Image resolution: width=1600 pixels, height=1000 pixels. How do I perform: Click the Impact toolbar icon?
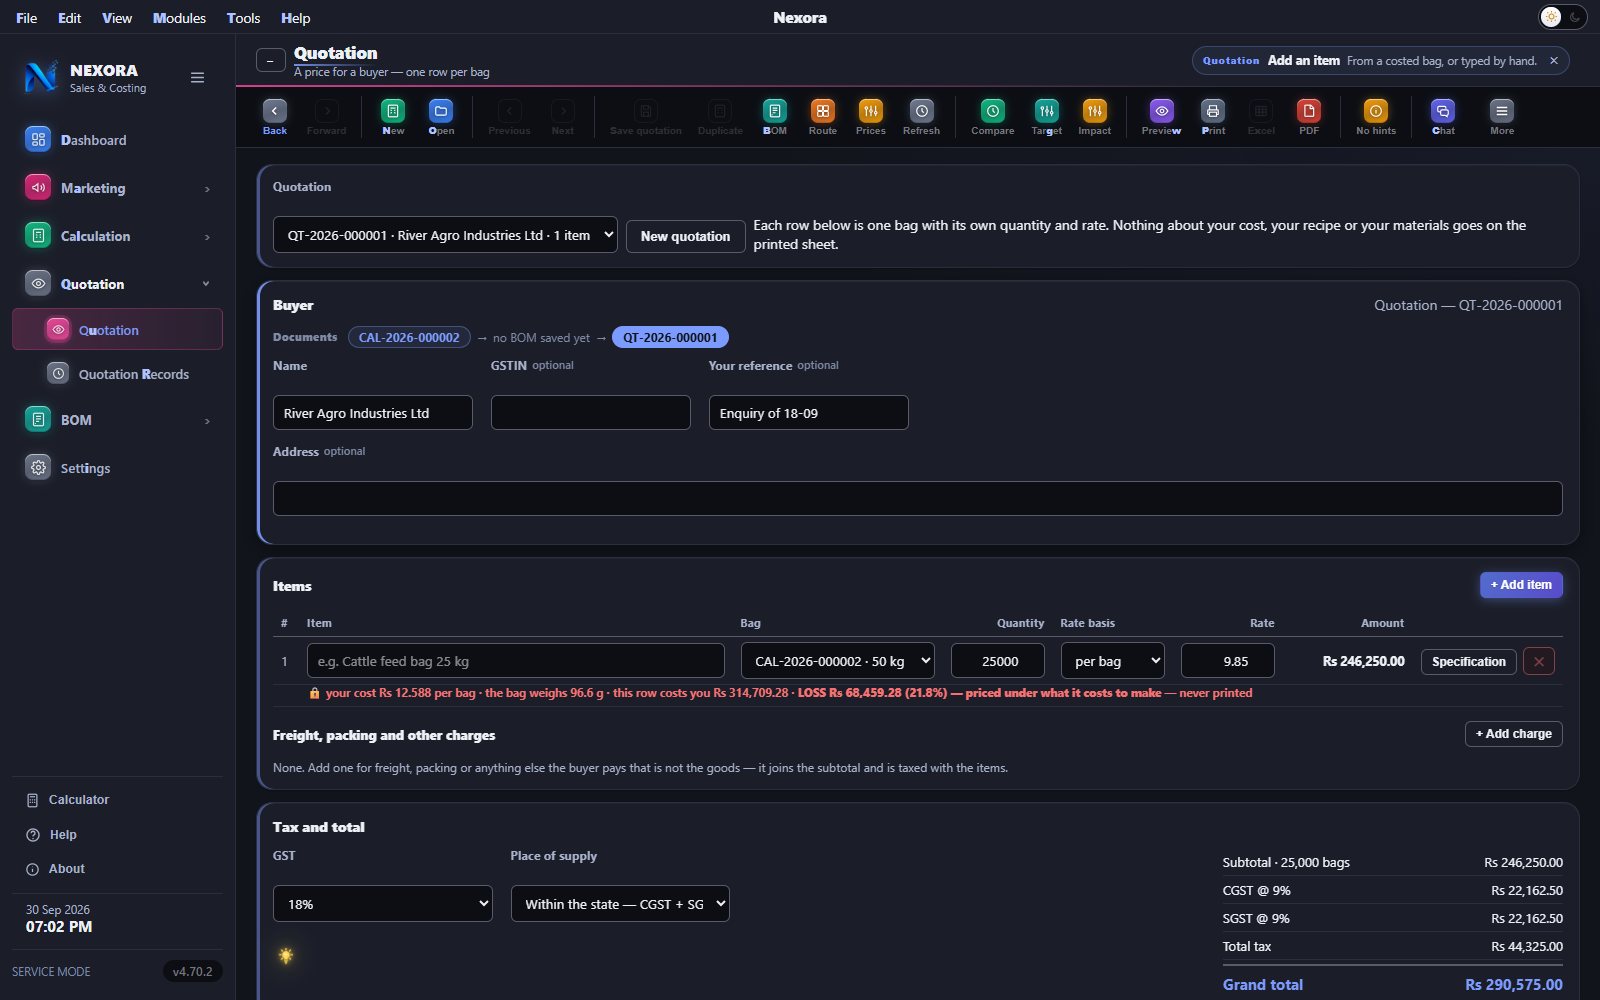1095,111
